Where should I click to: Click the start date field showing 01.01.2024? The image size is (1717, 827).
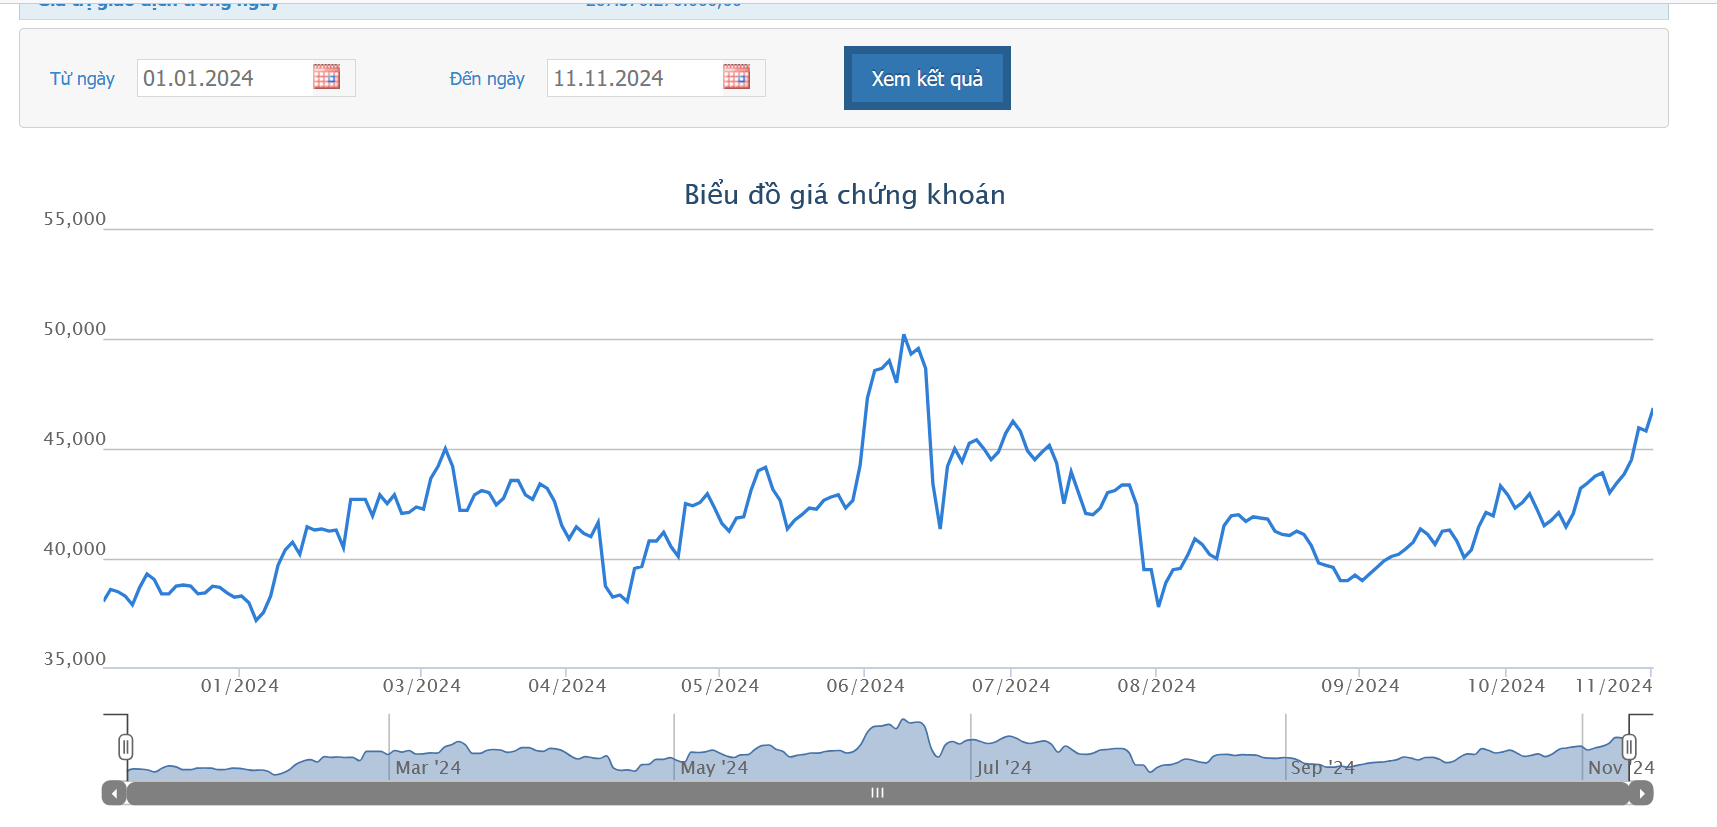(246, 78)
